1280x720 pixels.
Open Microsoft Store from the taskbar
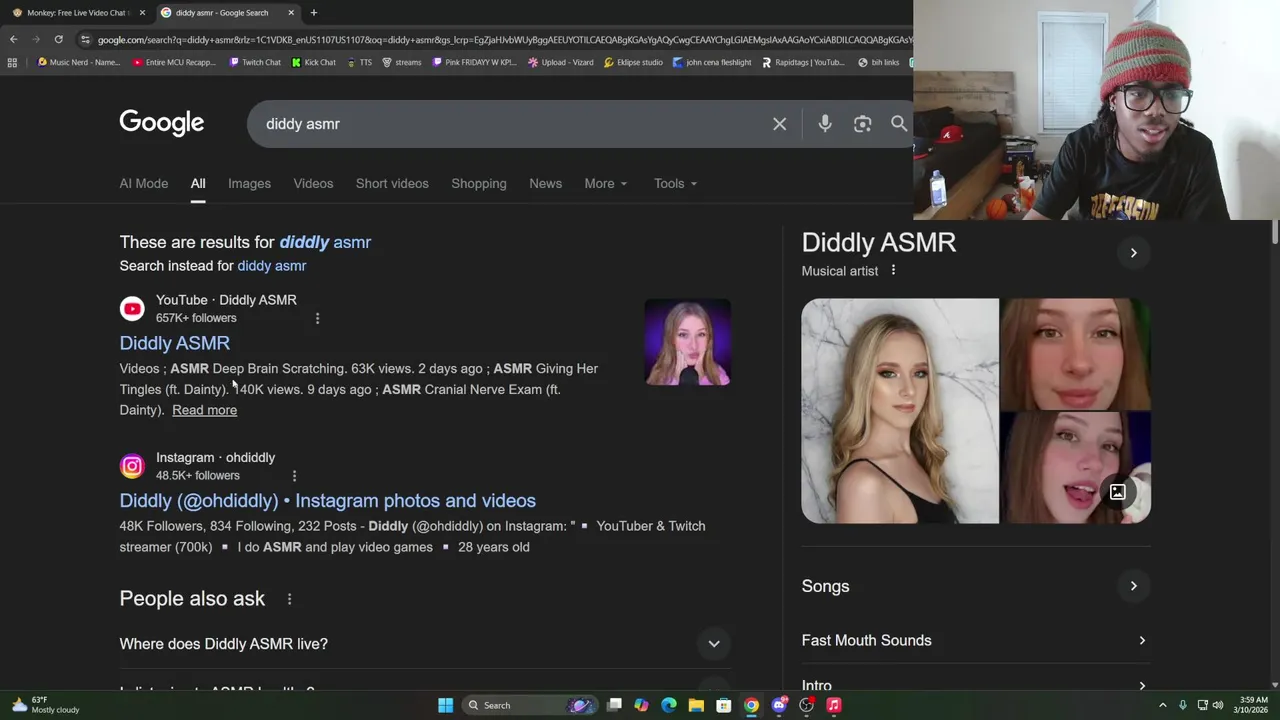[723, 705]
